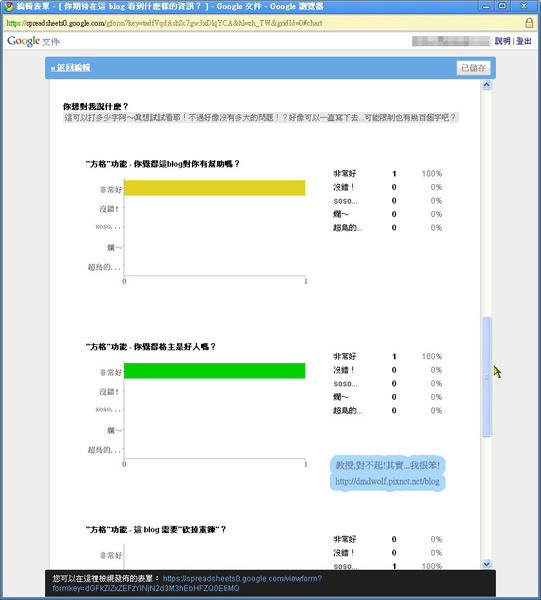Open the published form viewform link
The width and height of the screenshot is (541, 600).
(x=187, y=583)
